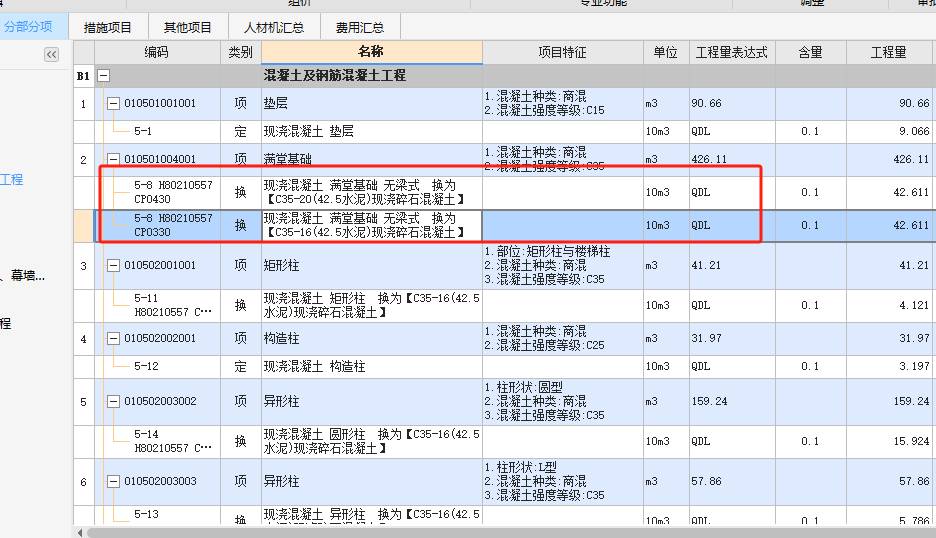Click the 单位 column header

[x=666, y=53]
